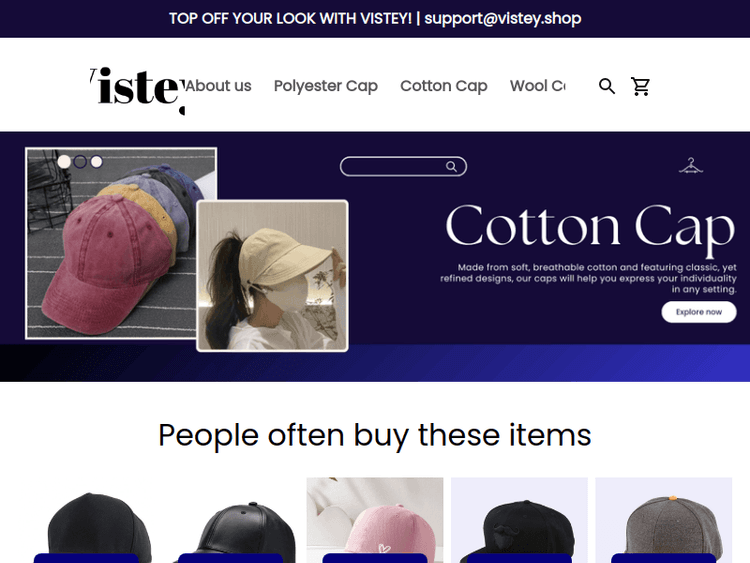Open the search magnifier icon in header
750x563 pixels.
pos(607,86)
